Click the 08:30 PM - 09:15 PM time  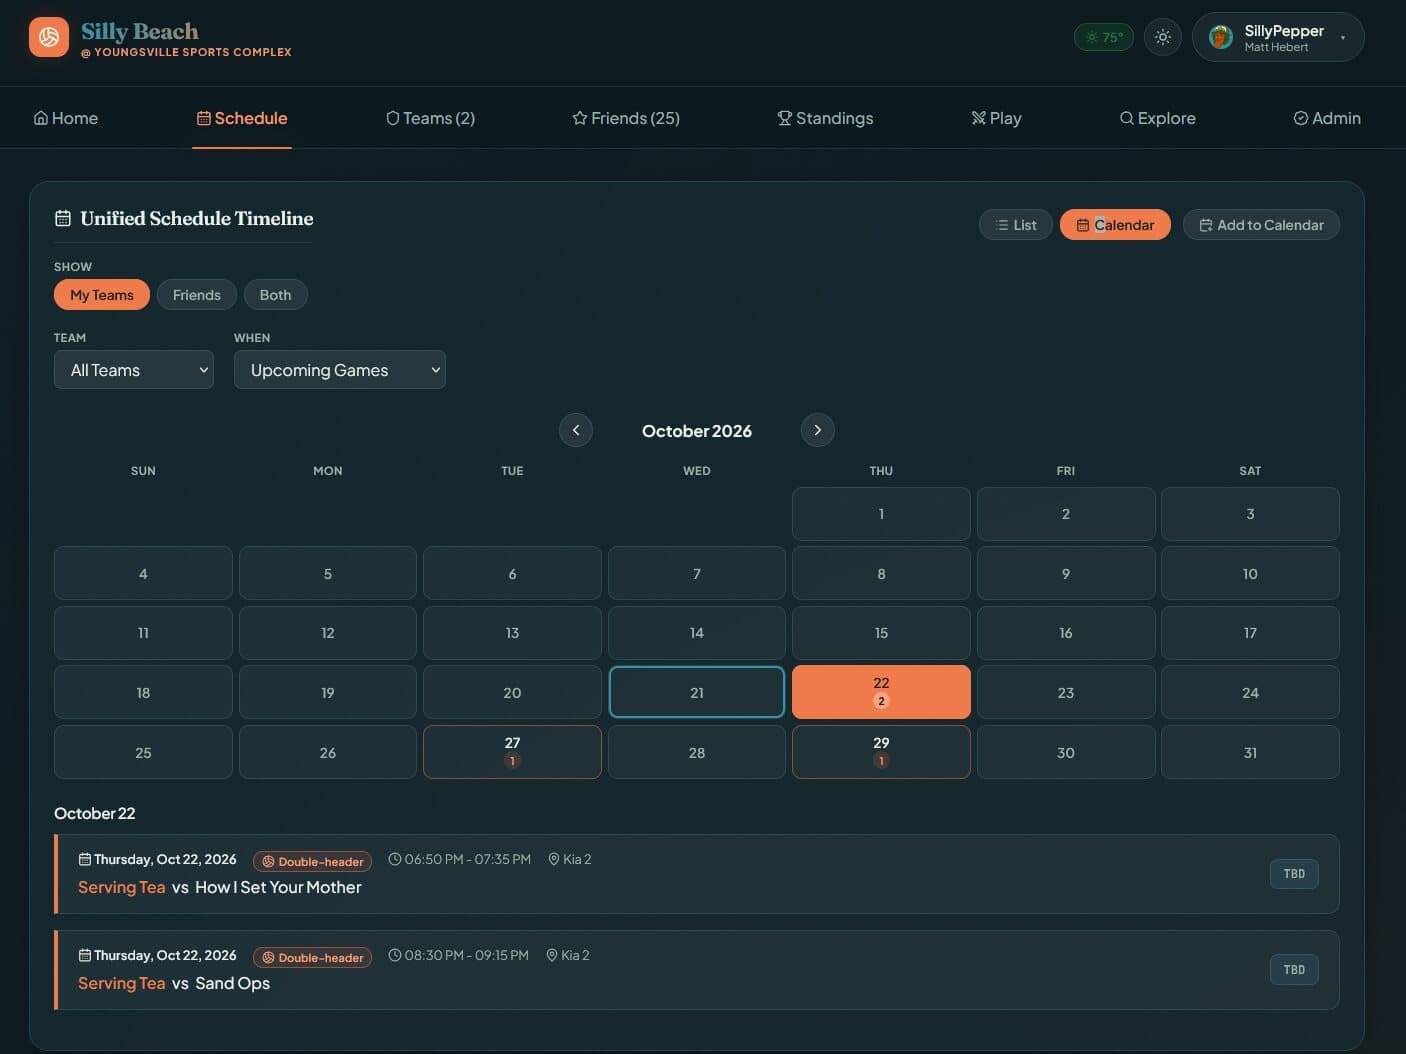459,955
